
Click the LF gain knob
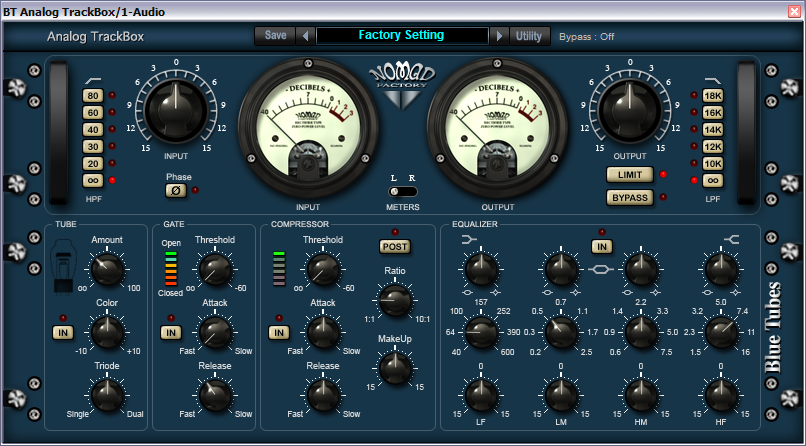[481, 395]
